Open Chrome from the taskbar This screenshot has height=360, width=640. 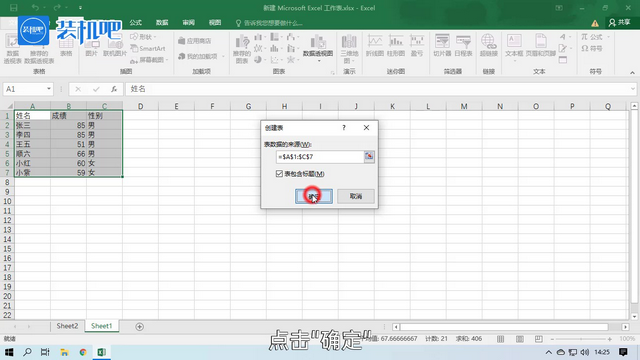pos(83,352)
